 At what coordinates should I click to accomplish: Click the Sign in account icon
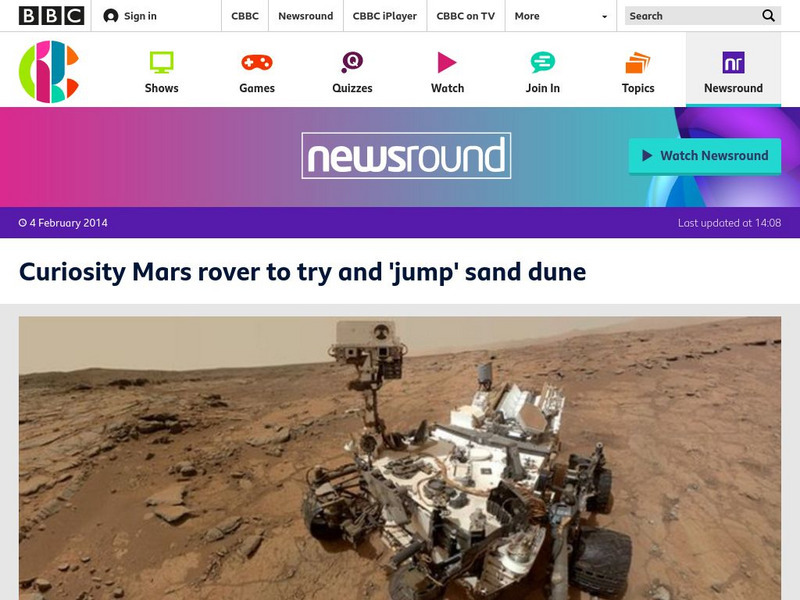click(x=110, y=16)
